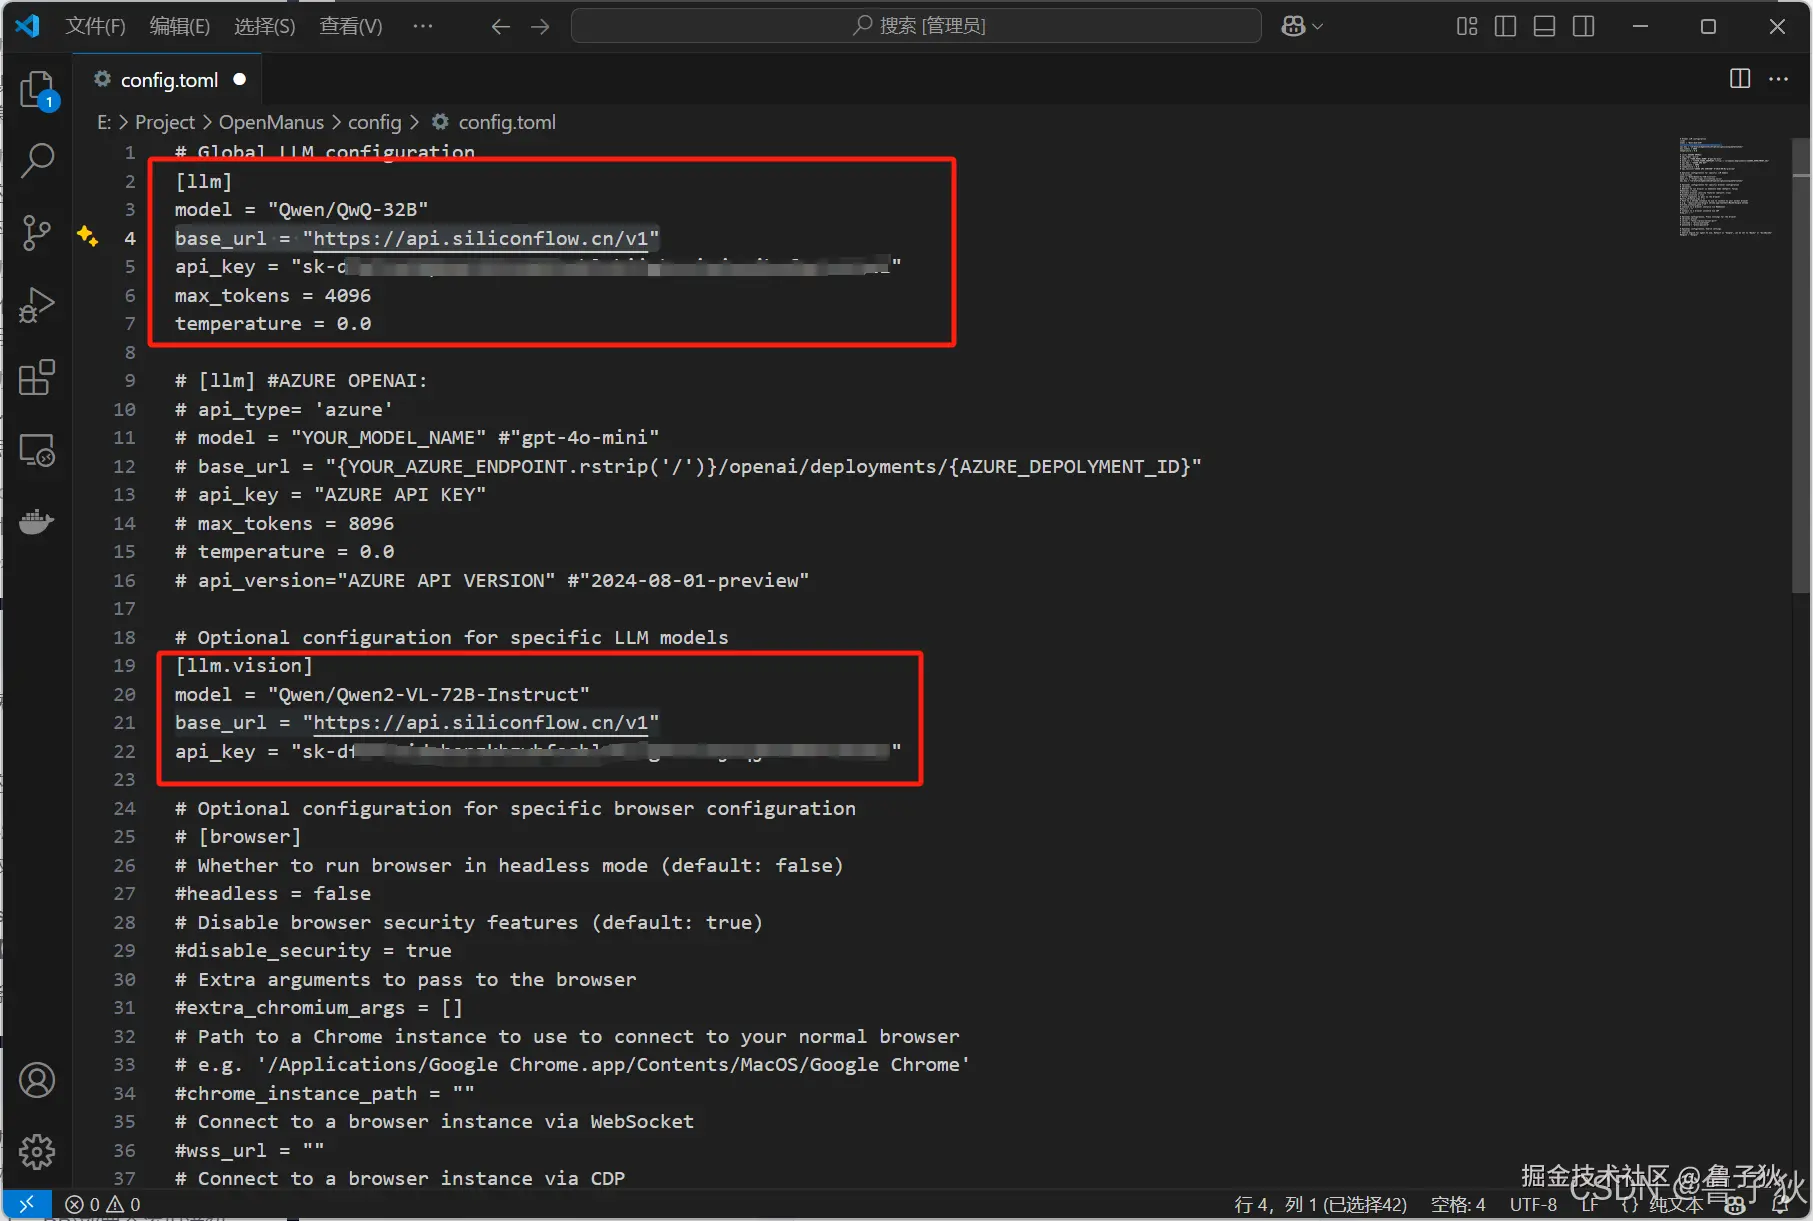1813x1221 pixels.
Task: Click the [llm.vision] section header
Action: tap(243, 666)
